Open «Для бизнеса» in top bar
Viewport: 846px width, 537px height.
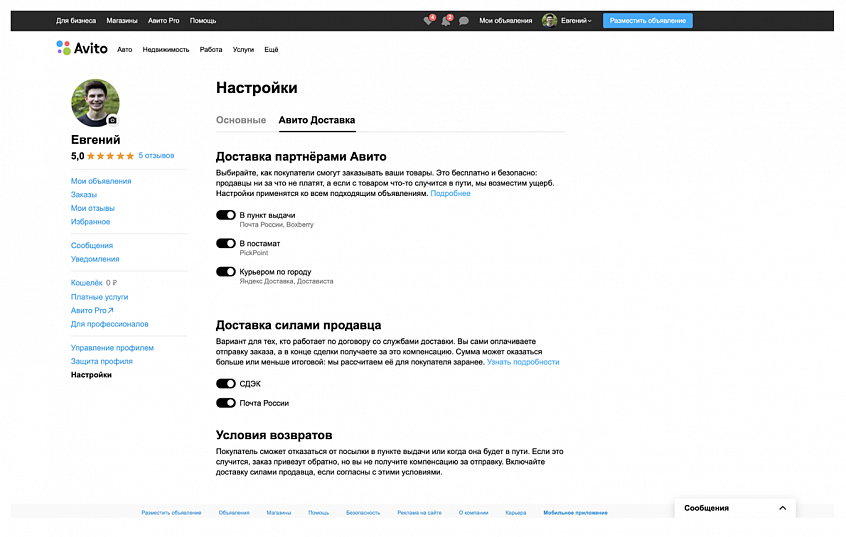tap(76, 21)
